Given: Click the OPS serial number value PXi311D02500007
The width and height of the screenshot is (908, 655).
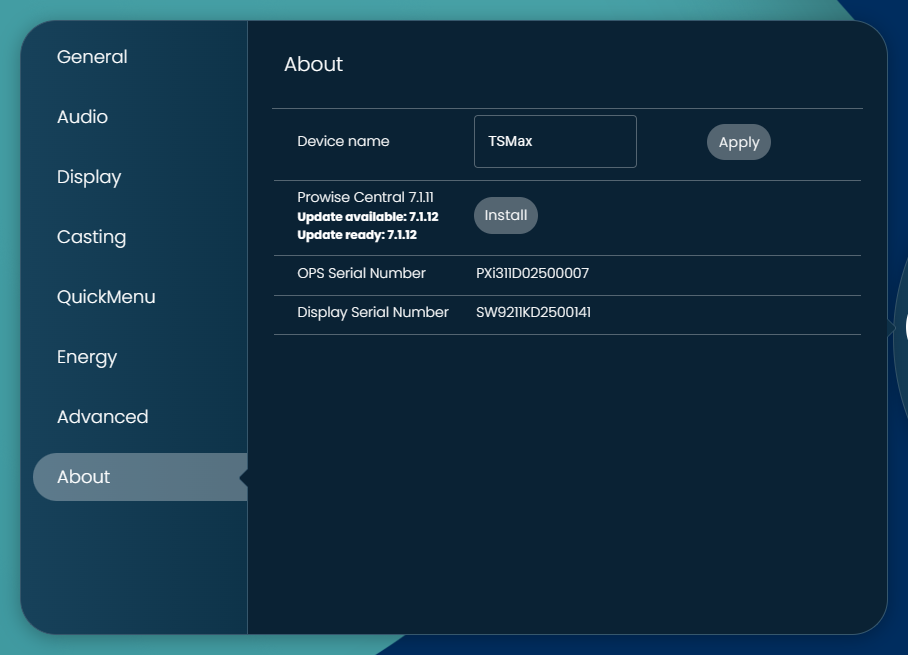Looking at the screenshot, I should pyautogui.click(x=532, y=273).
